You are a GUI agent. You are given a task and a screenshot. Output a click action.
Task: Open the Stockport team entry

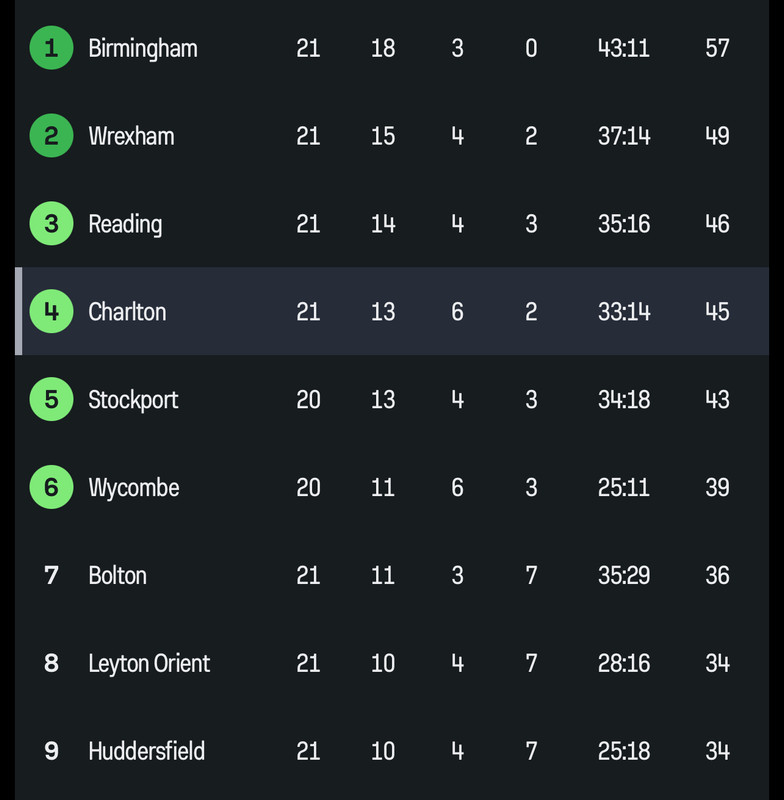133,400
